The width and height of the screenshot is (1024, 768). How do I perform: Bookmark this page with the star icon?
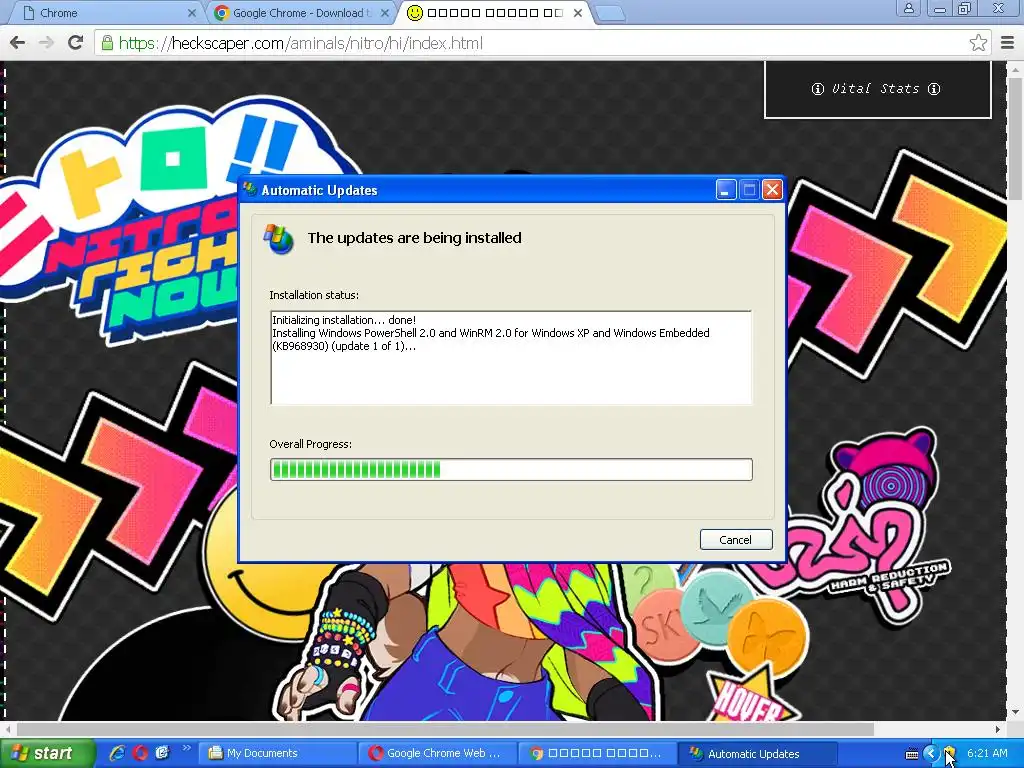[978, 43]
